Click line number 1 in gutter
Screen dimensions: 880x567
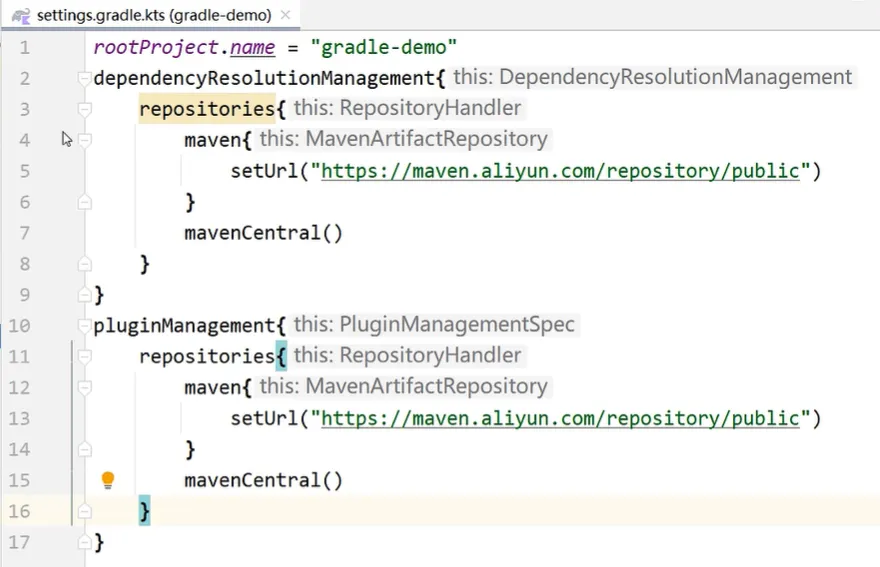point(25,47)
